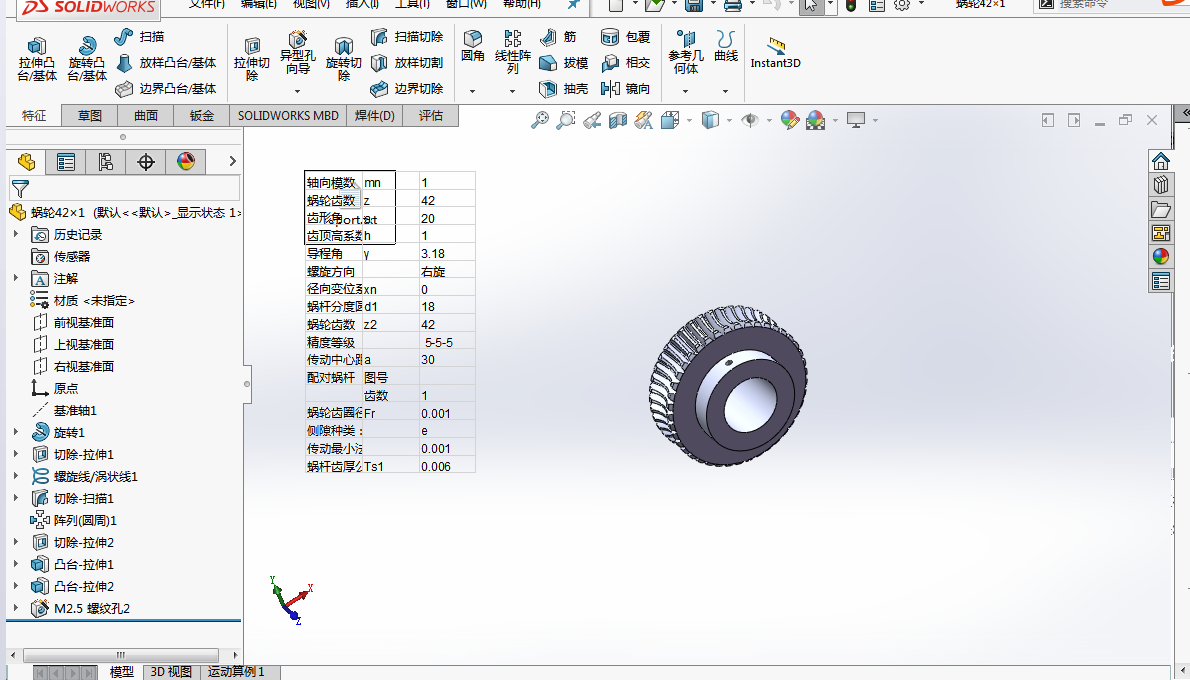Expand the M2.5 螺纹孔2 feature node
1190x680 pixels.
[16, 608]
